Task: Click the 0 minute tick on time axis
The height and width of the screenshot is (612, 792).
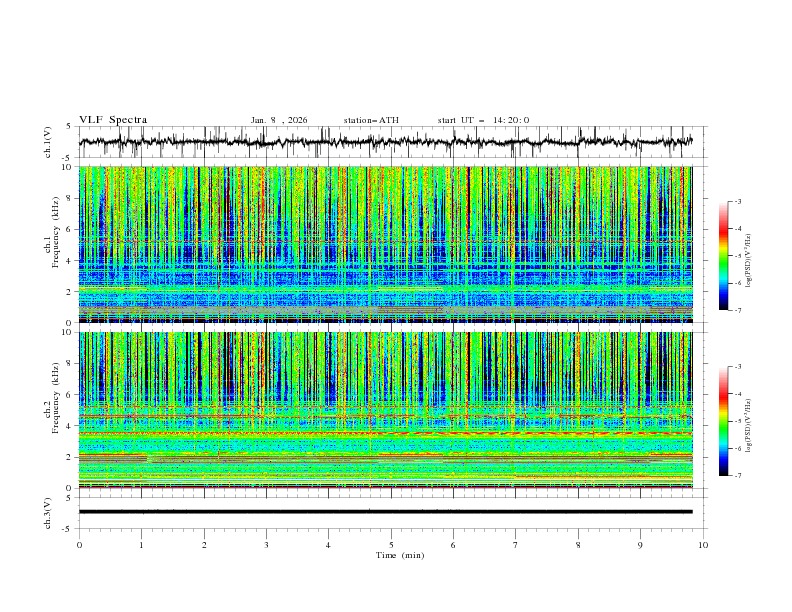Action: 80,545
